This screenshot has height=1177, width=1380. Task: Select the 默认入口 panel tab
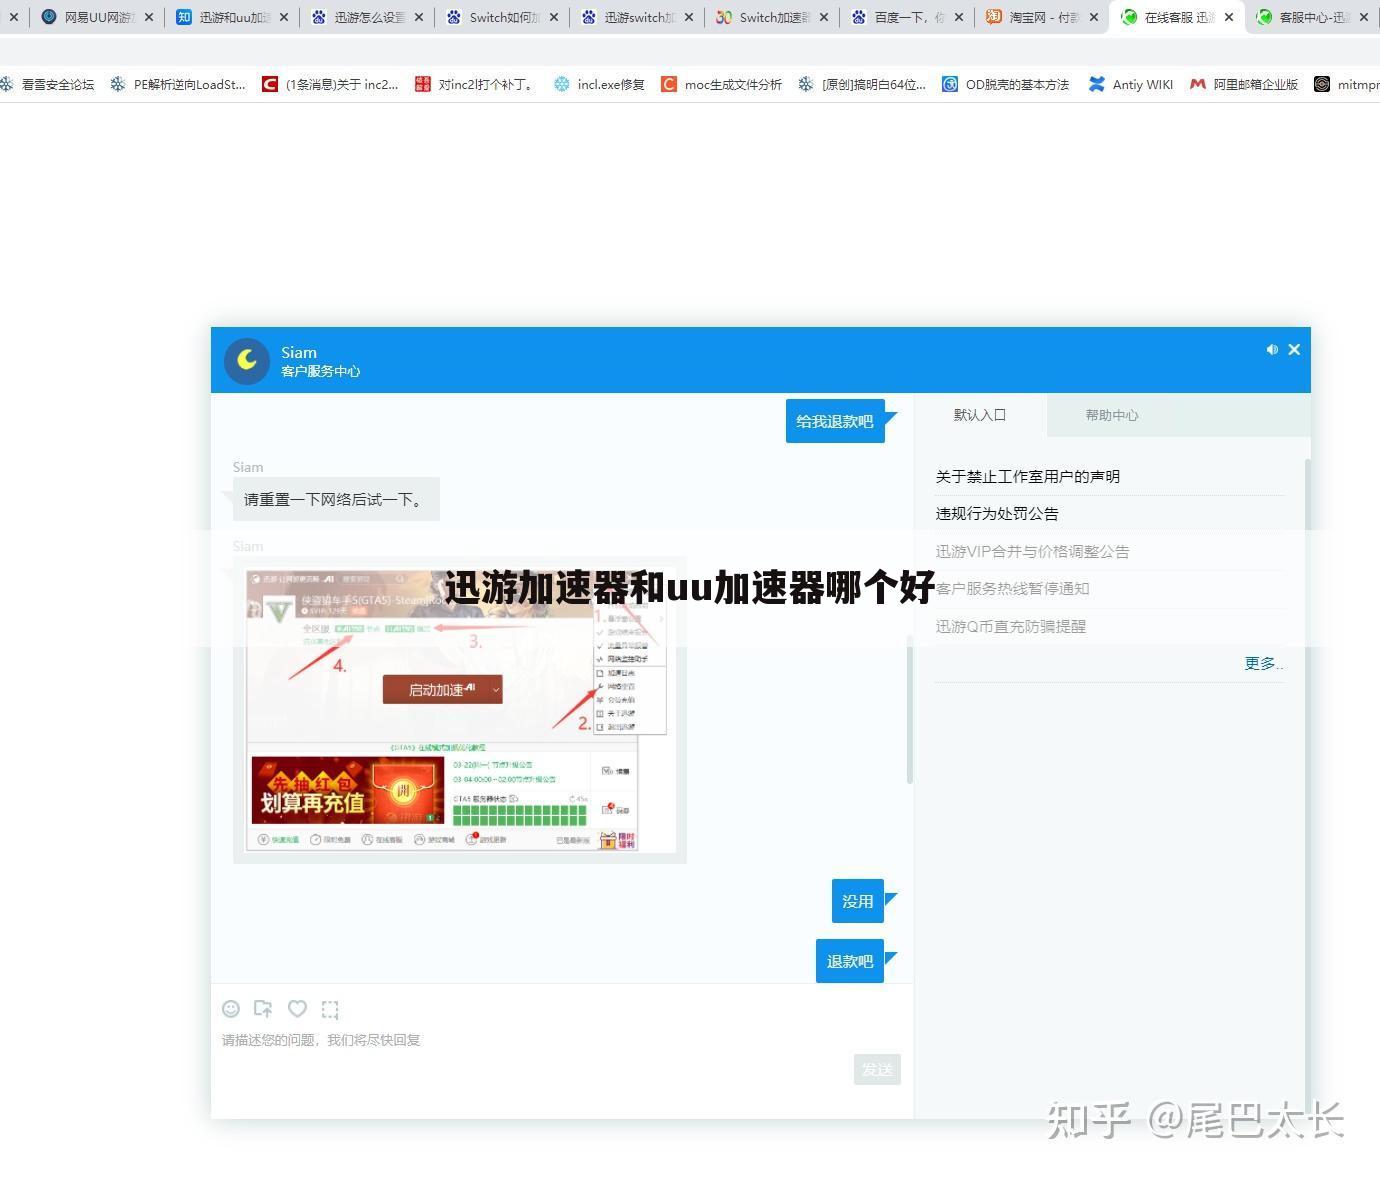coord(980,415)
